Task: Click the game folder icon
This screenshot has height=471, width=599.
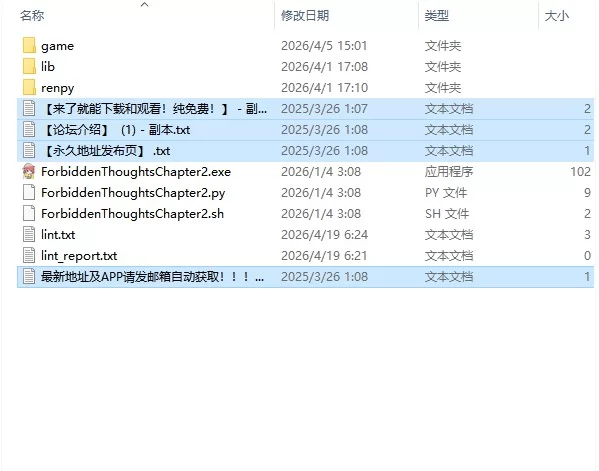Action: (29, 45)
